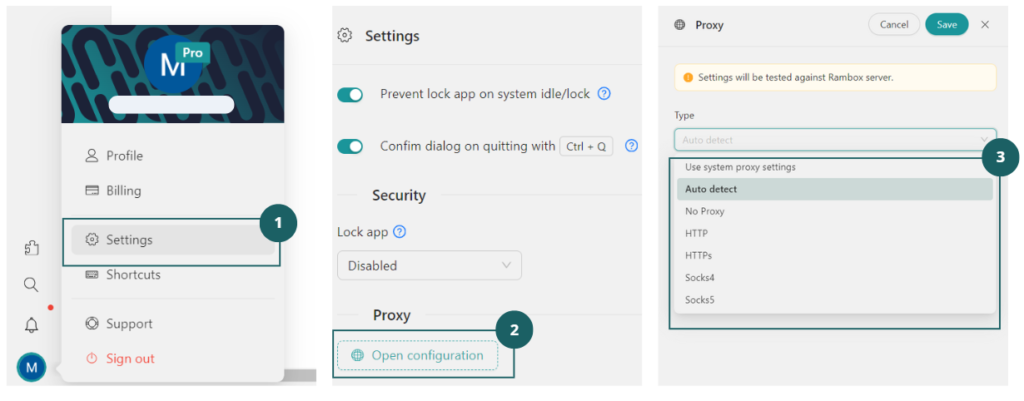The image size is (1024, 401).
Task: Click the Open configuration proxy button
Action: point(417,355)
